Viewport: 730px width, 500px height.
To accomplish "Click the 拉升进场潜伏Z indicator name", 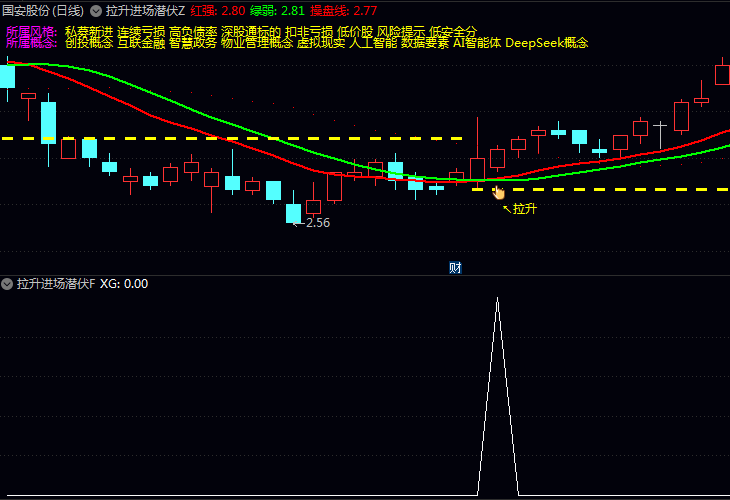I will point(145,11).
